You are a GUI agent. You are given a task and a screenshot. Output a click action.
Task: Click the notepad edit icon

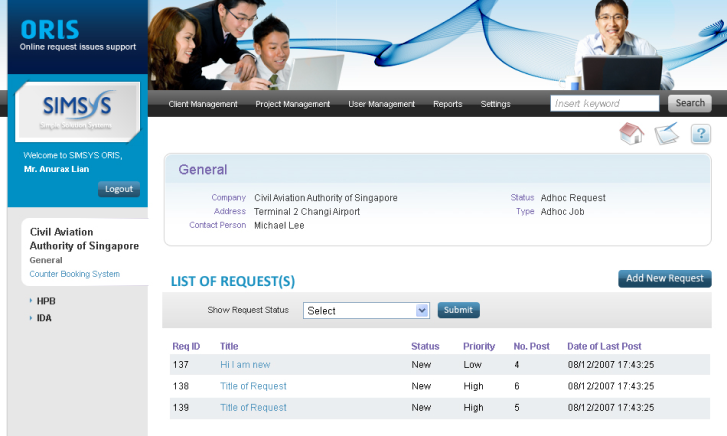point(667,134)
